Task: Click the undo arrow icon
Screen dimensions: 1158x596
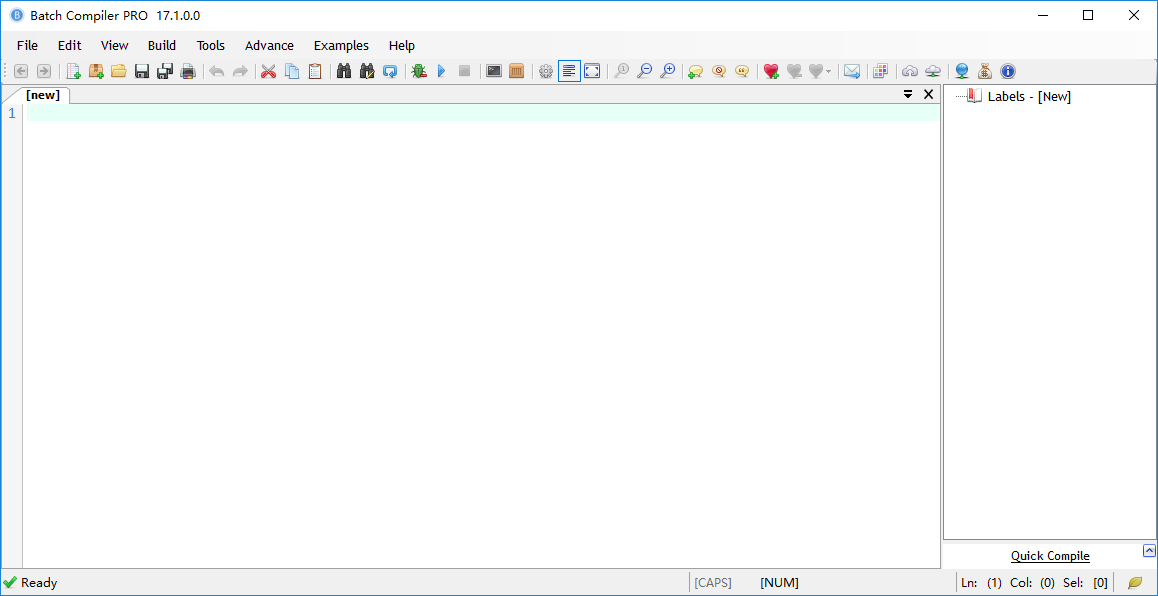Action: [216, 72]
